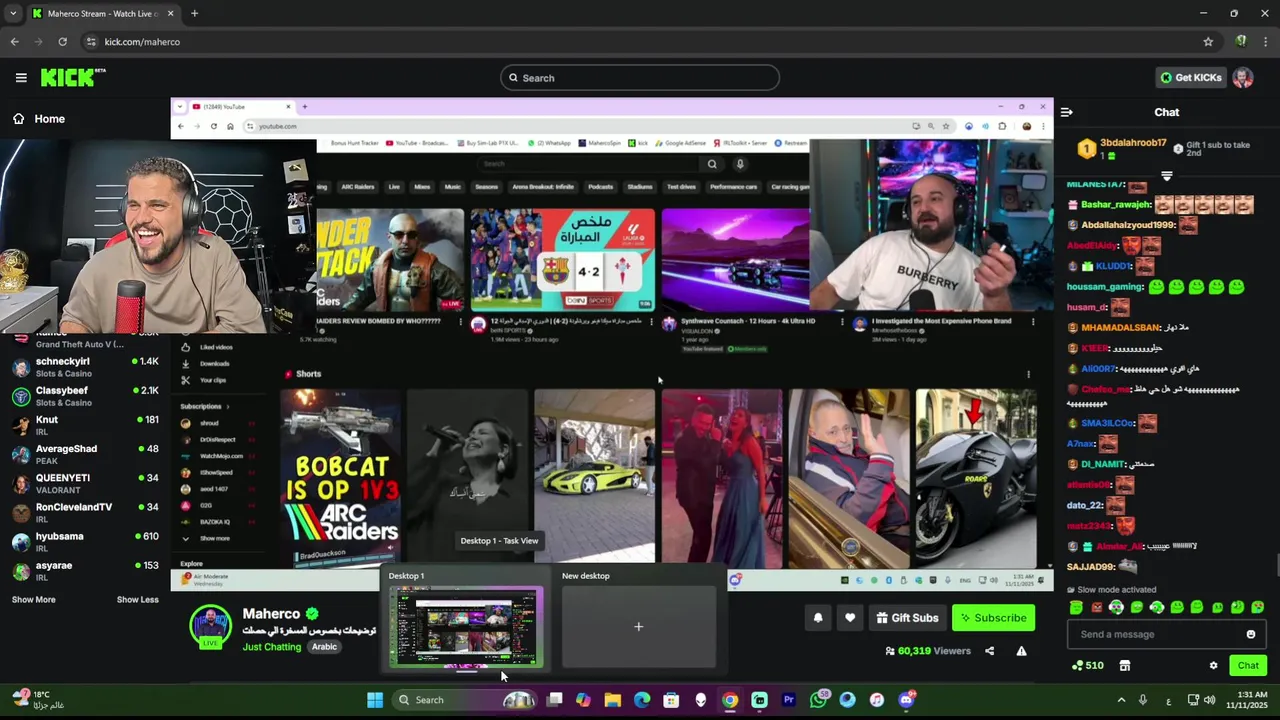Click the Task View taskbar icon
The image size is (1280, 720).
[x=555, y=700]
